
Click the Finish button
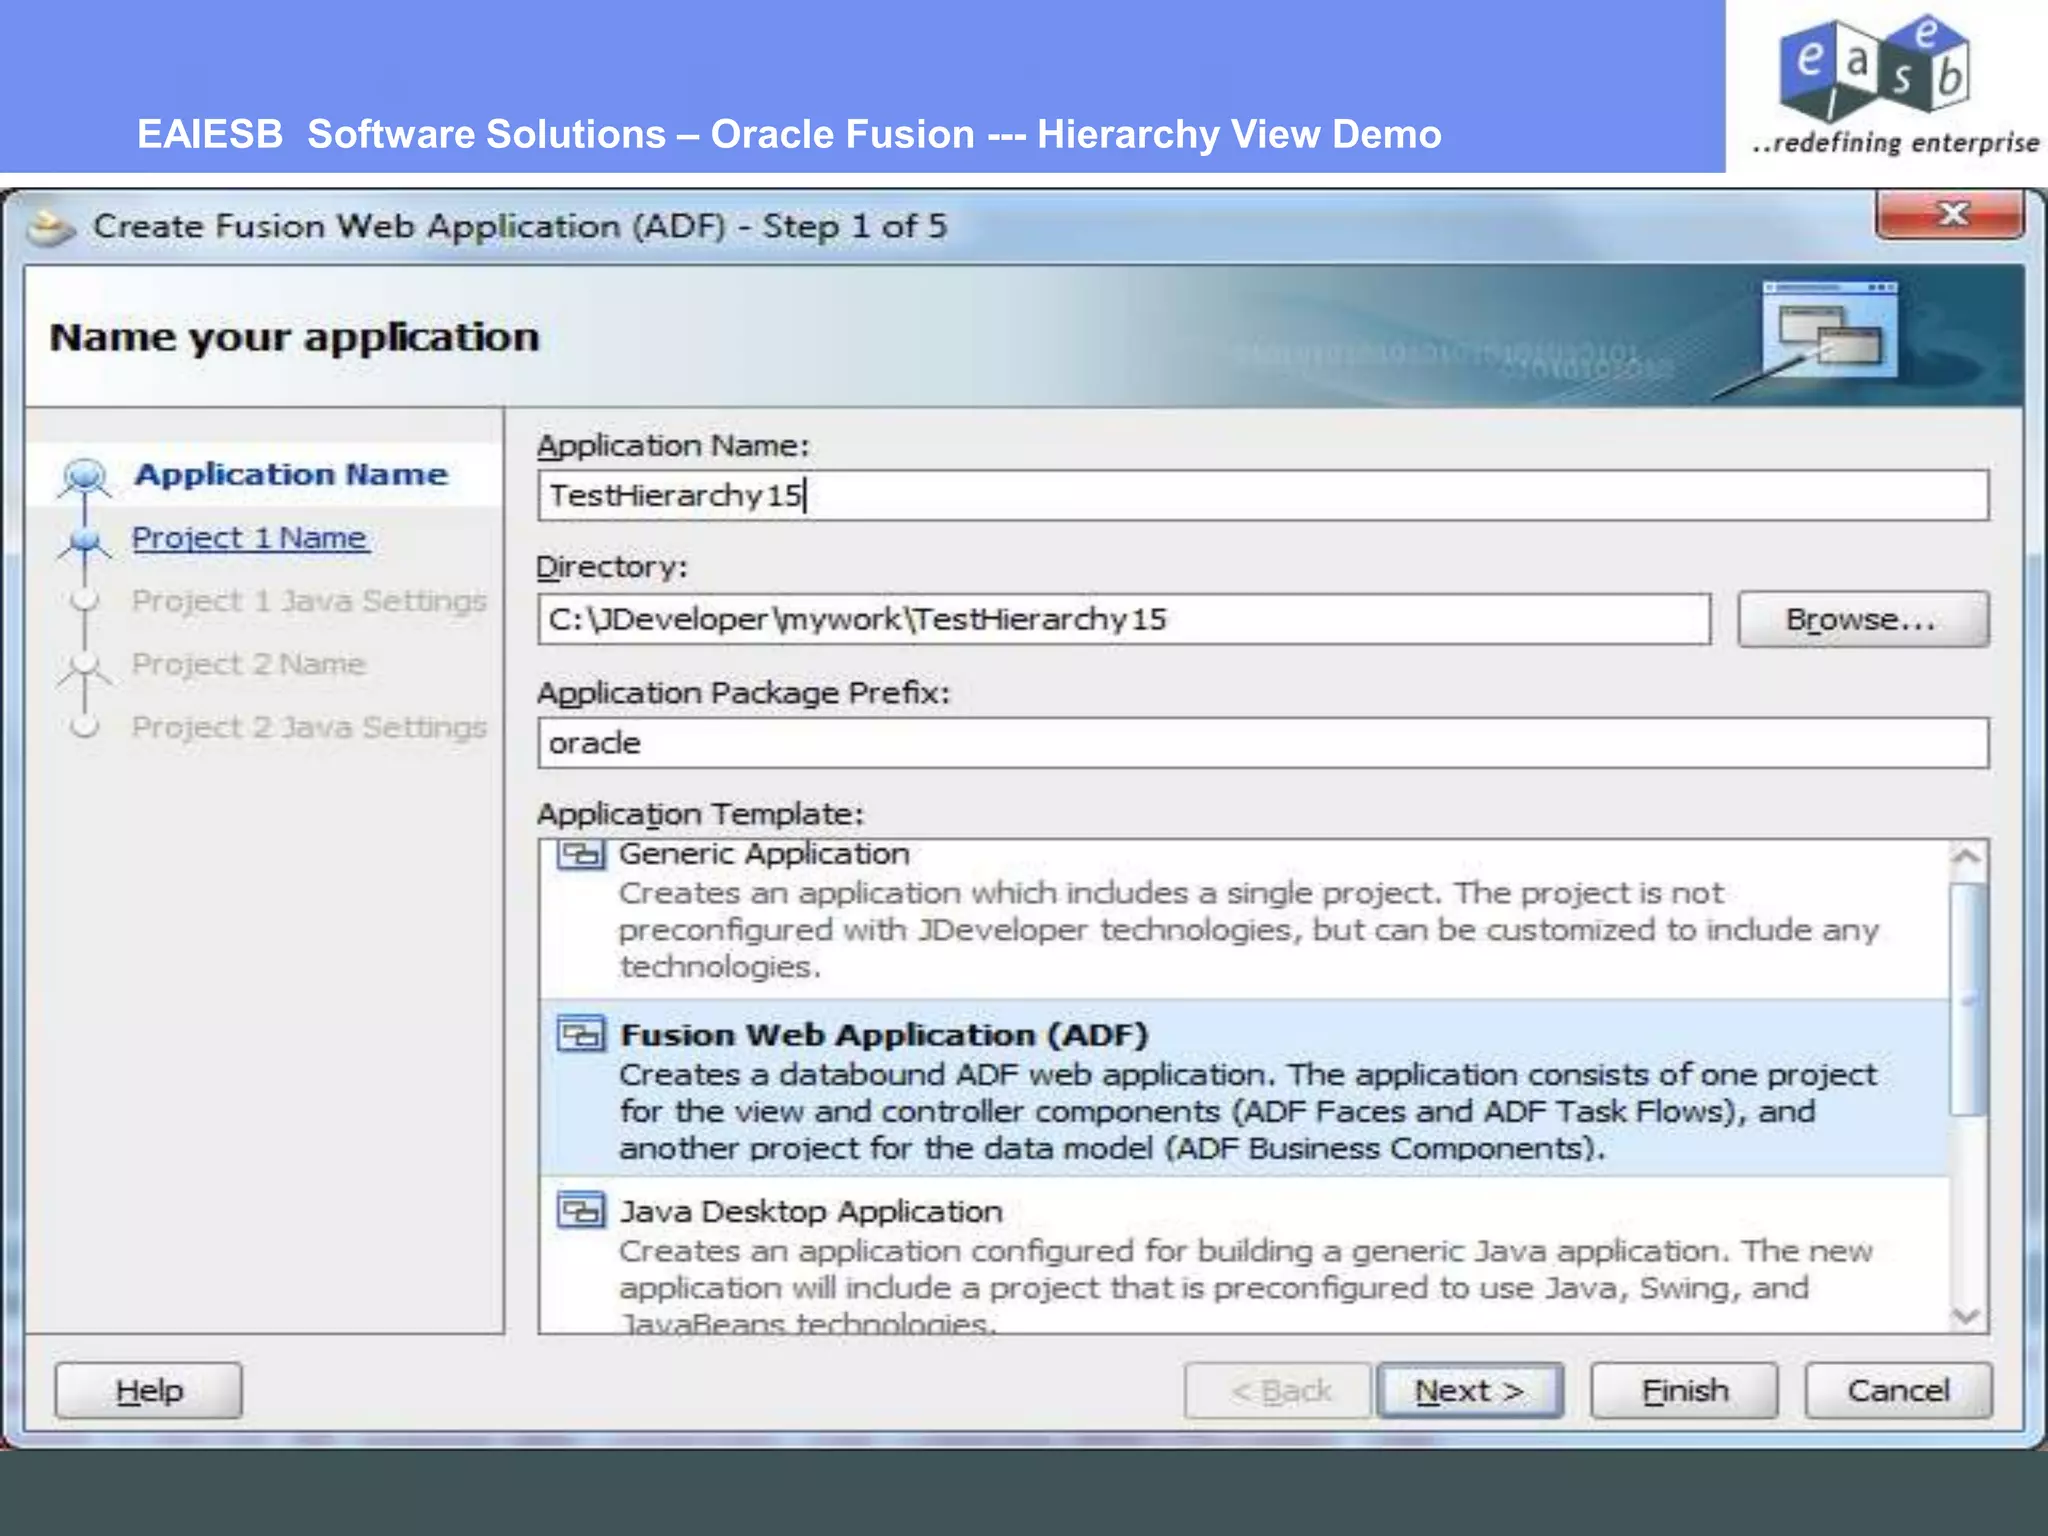coord(1684,1390)
